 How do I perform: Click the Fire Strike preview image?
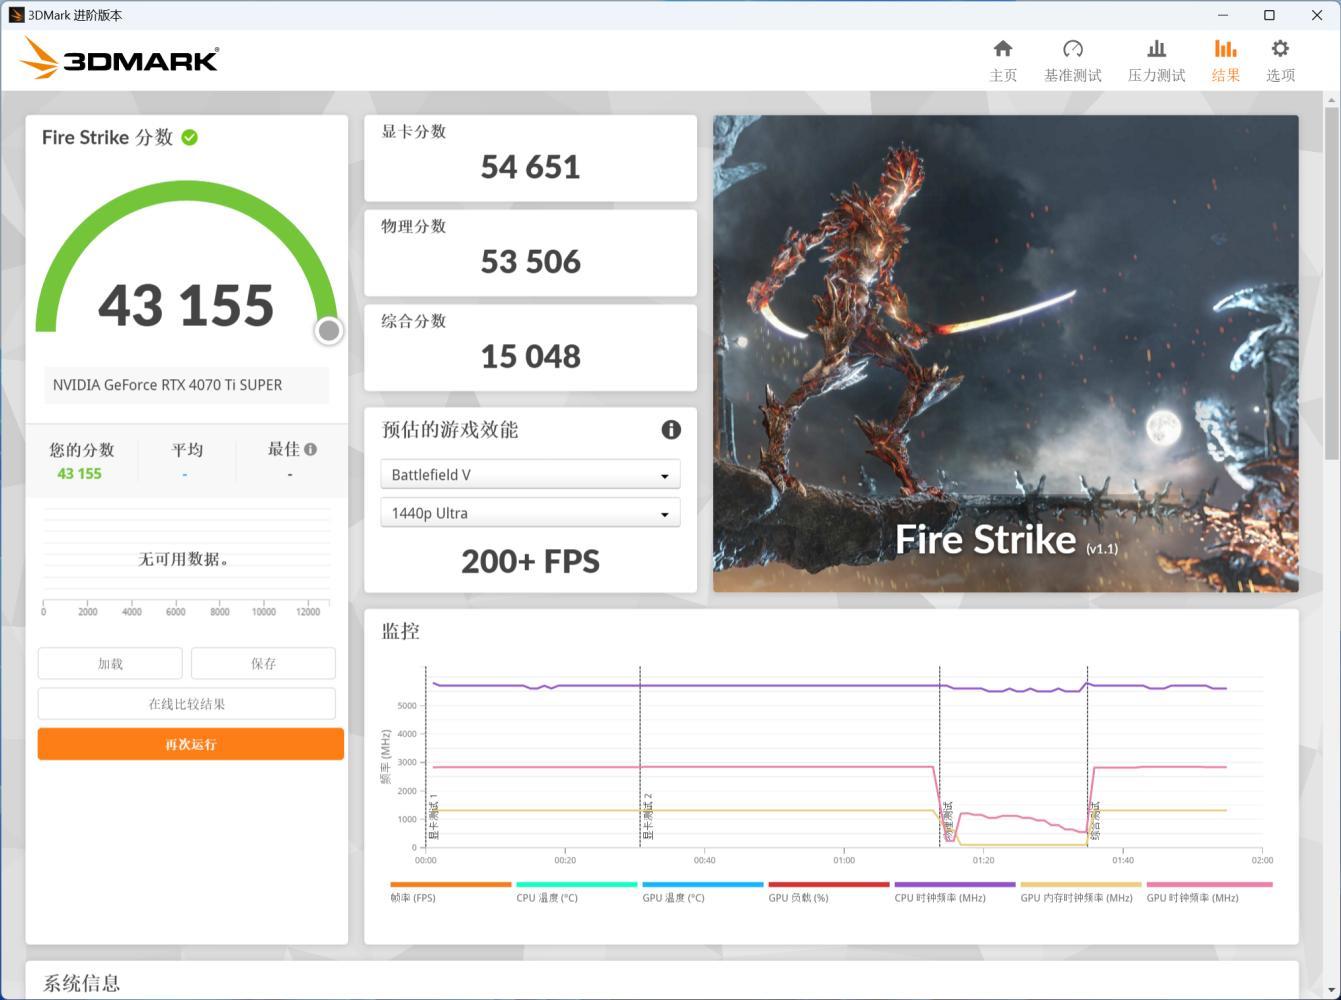pos(1006,353)
